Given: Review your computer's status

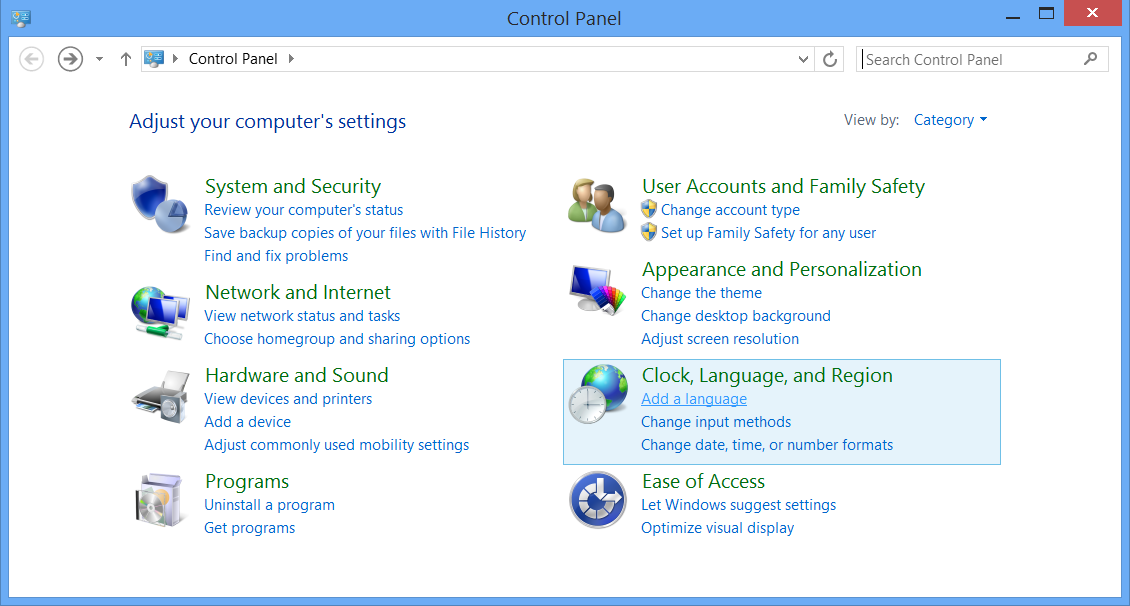Looking at the screenshot, I should (x=303, y=210).
